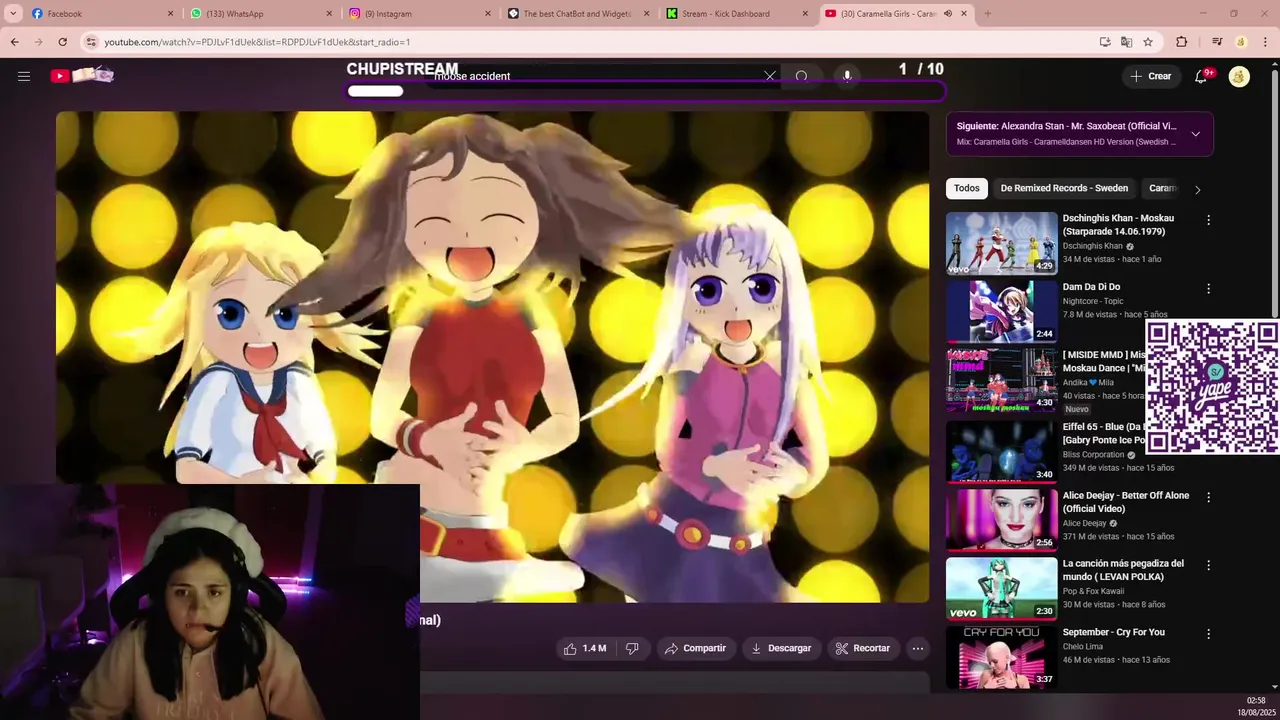Go back with browser back arrow
1280x720 pixels.
tap(14, 42)
